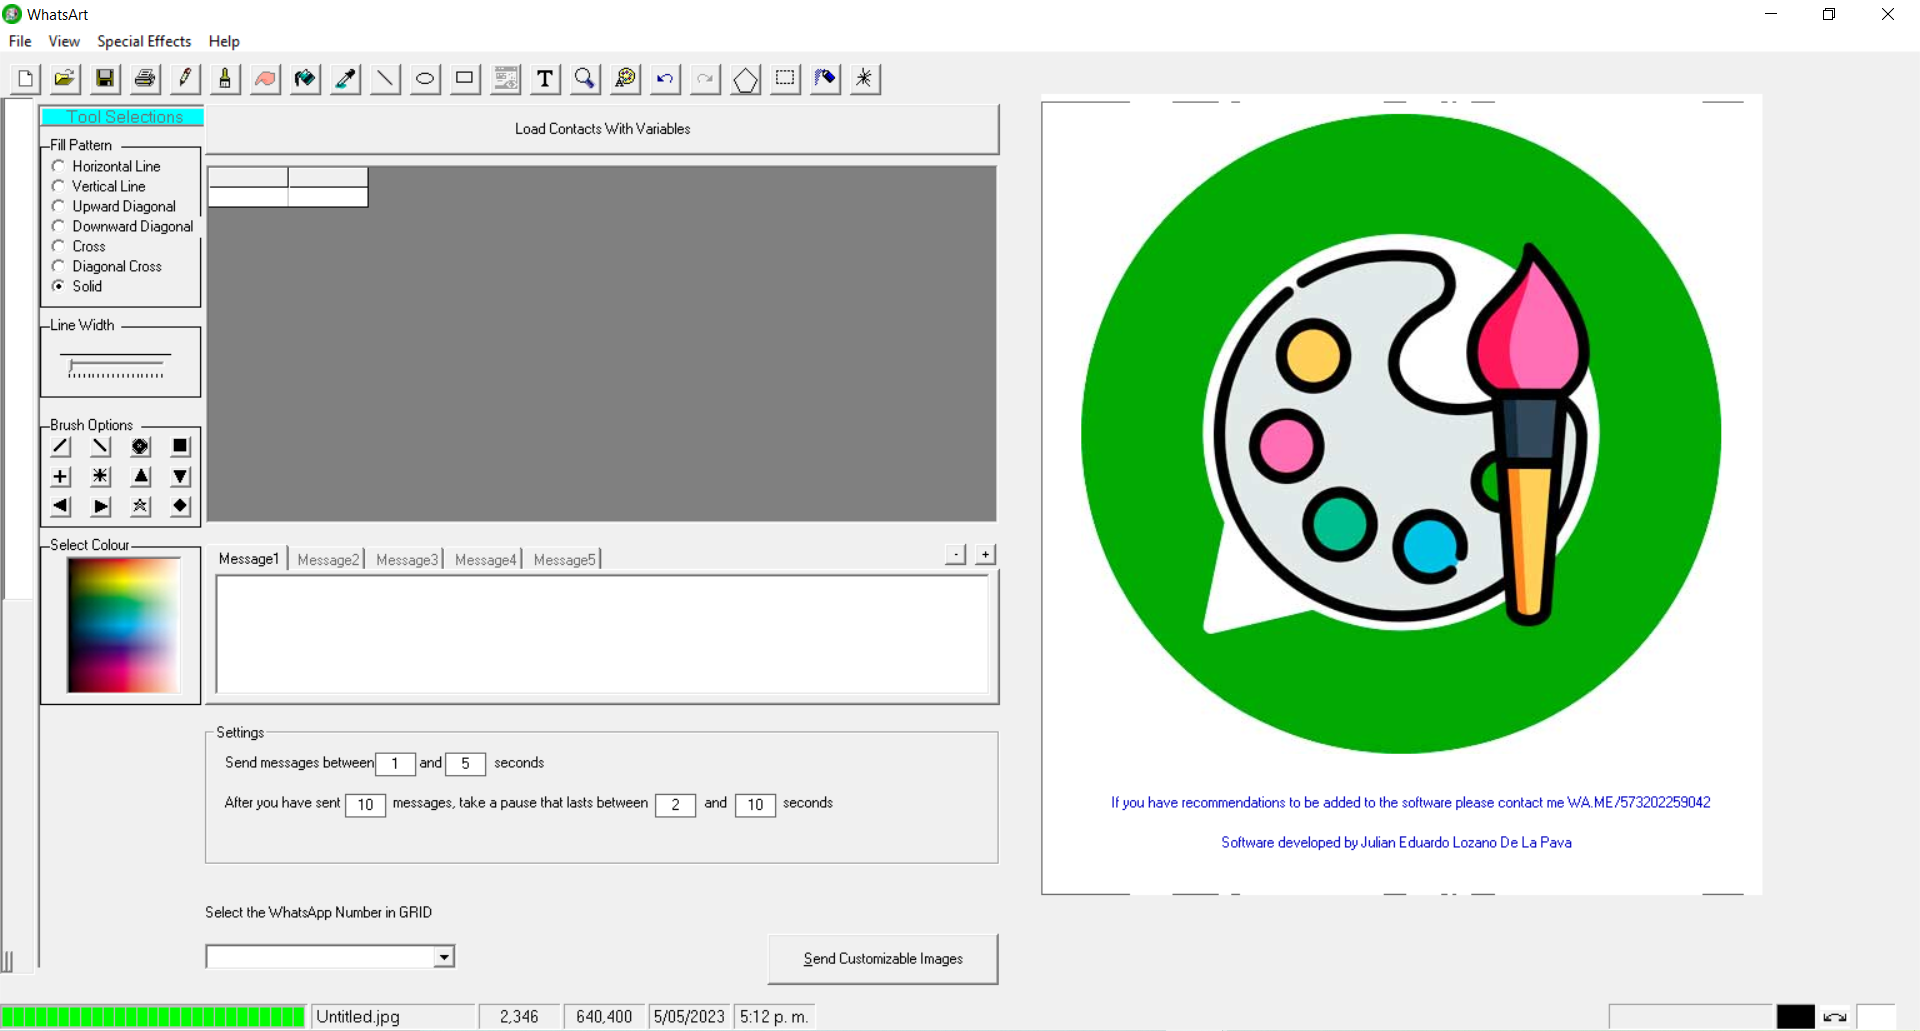Select the Polygon shape tool

click(745, 79)
